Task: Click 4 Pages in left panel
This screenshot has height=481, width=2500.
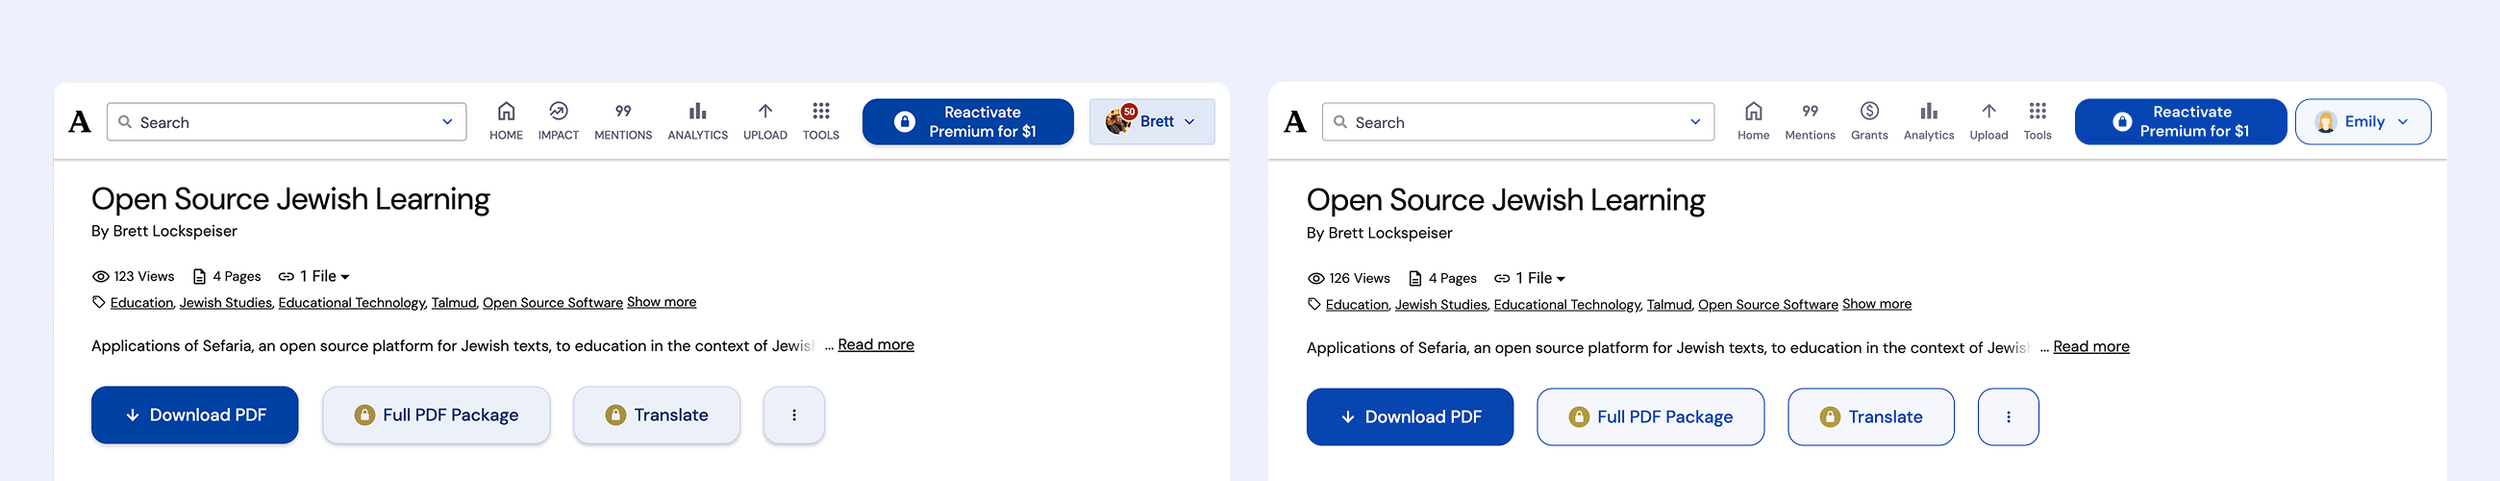Action: [226, 276]
